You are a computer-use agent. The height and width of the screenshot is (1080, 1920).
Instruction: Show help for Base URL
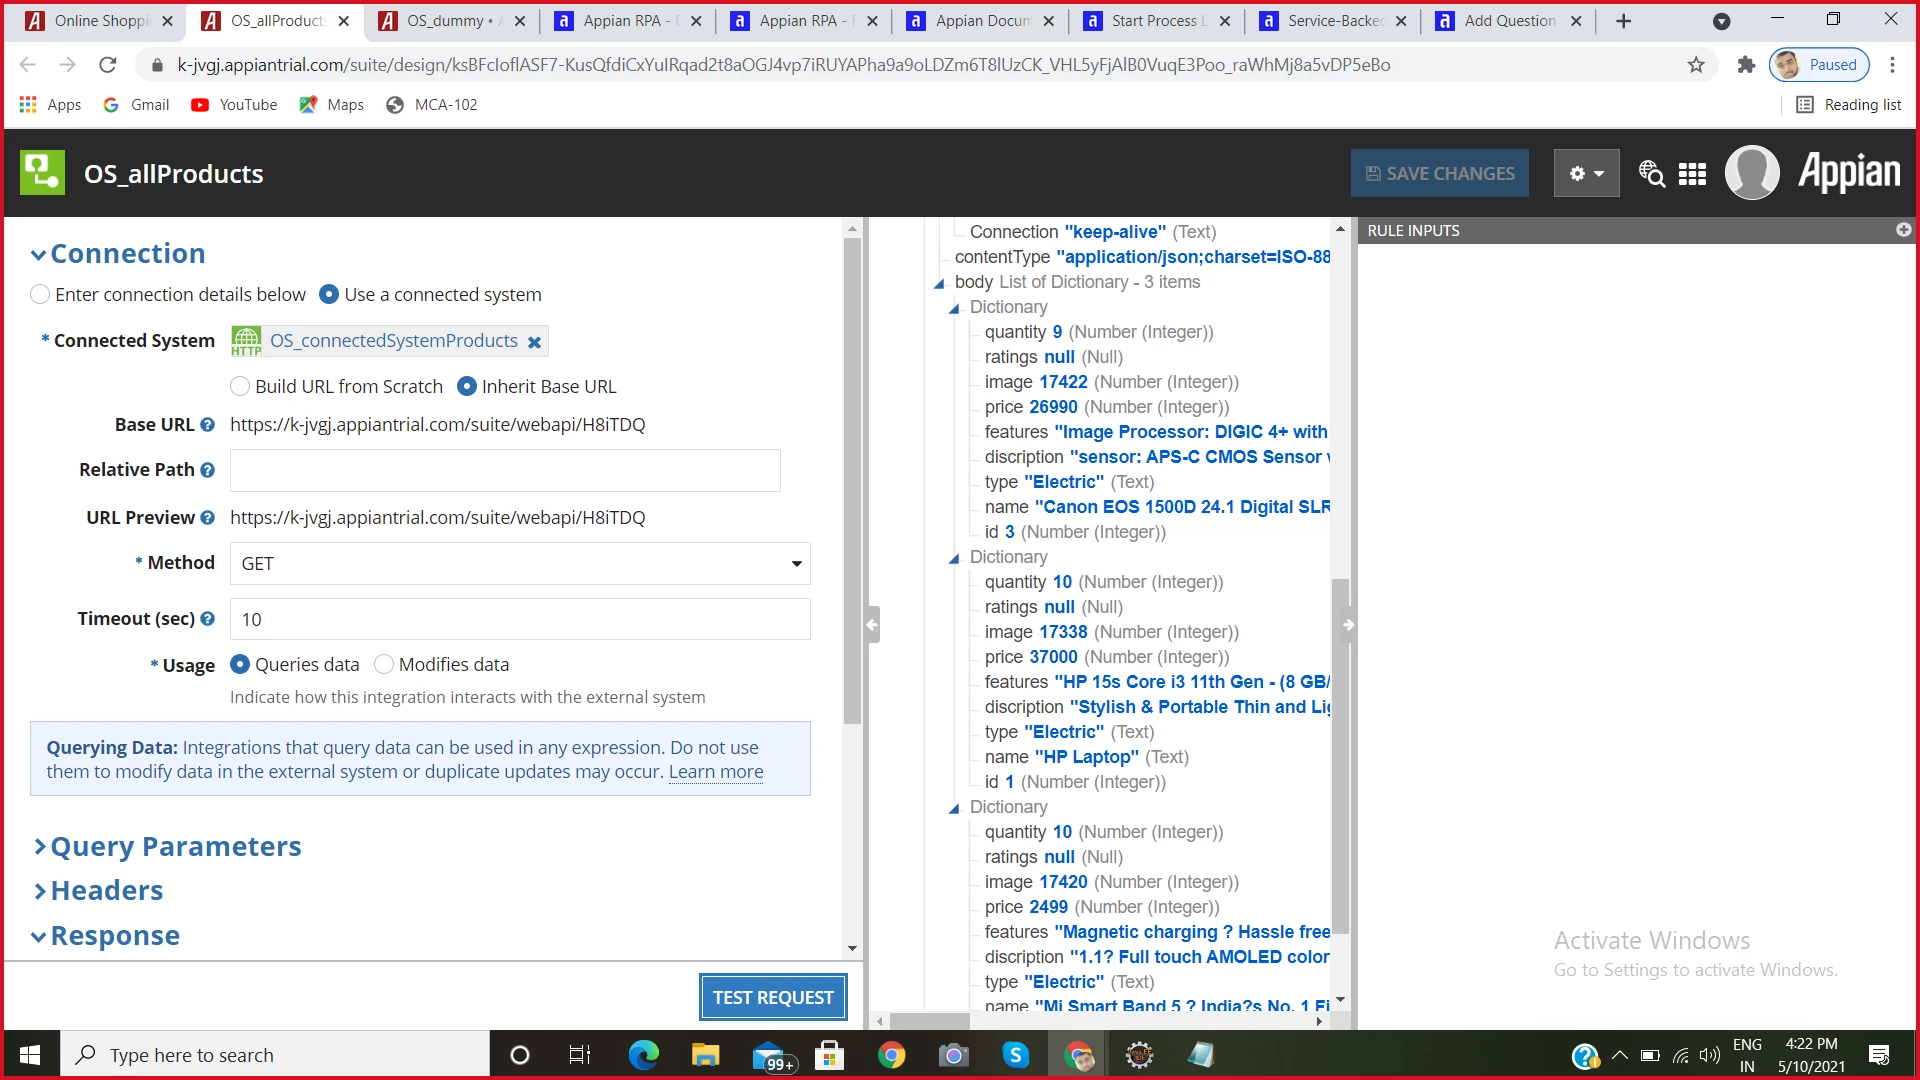click(x=207, y=425)
